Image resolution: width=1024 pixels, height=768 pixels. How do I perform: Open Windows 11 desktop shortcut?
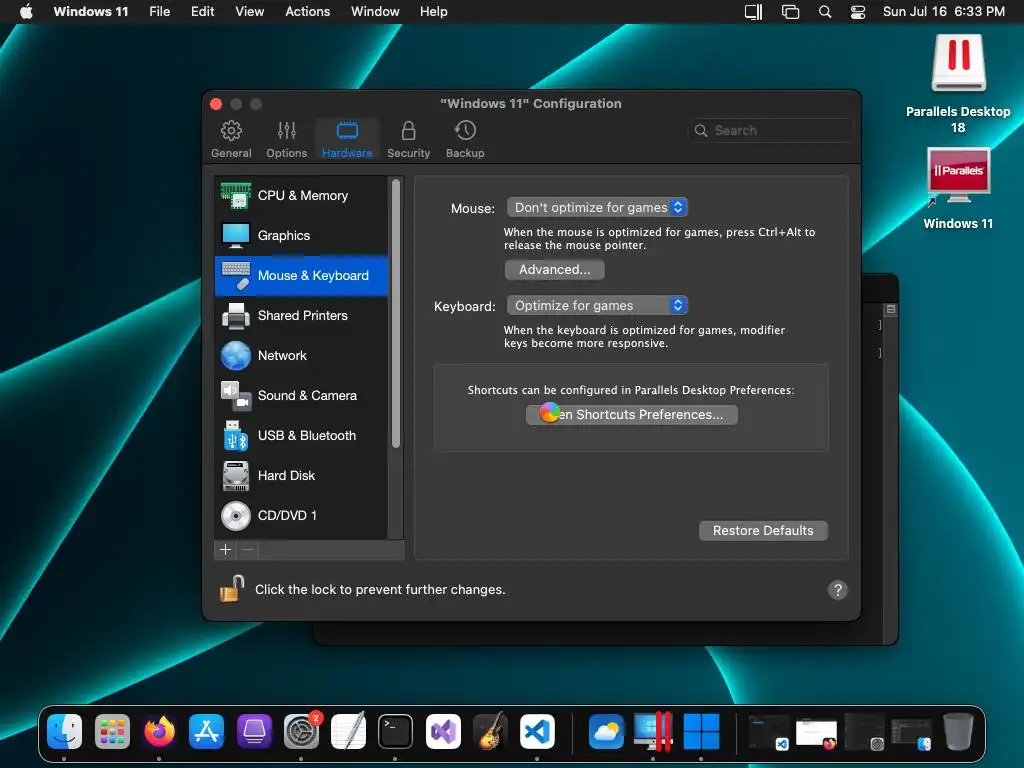[958, 189]
